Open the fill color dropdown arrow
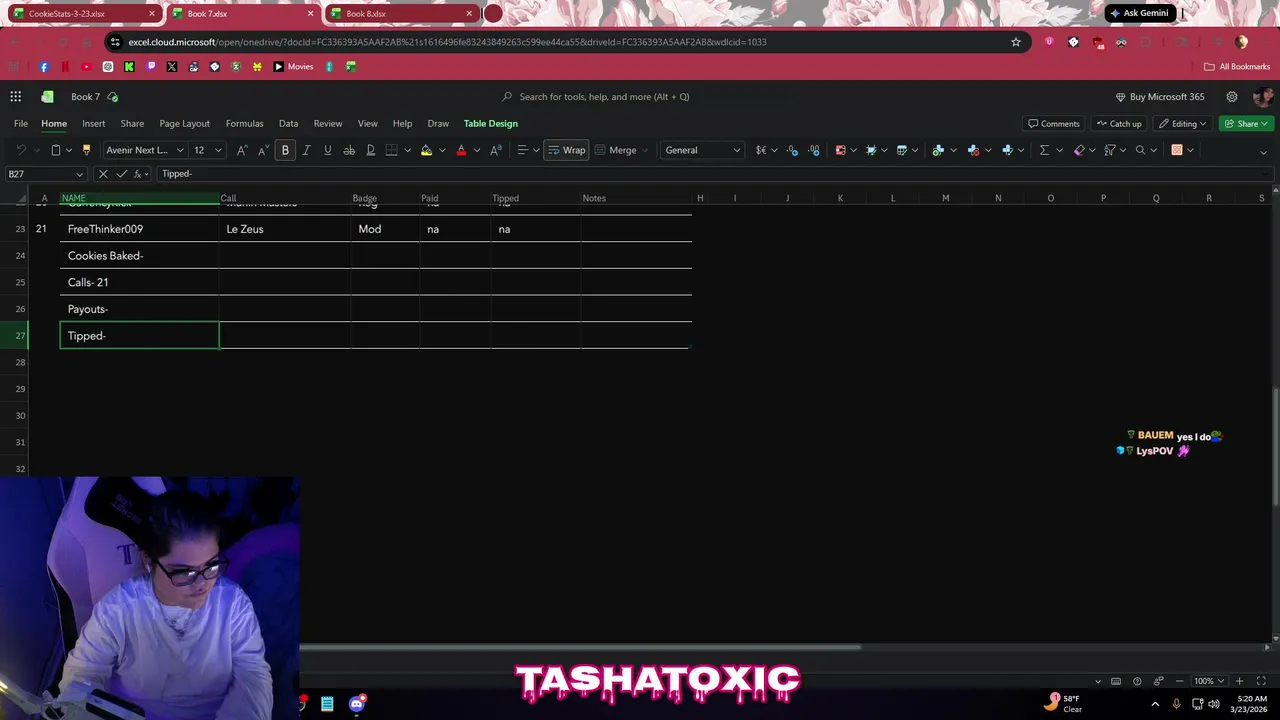This screenshot has height=720, width=1280. point(441,150)
